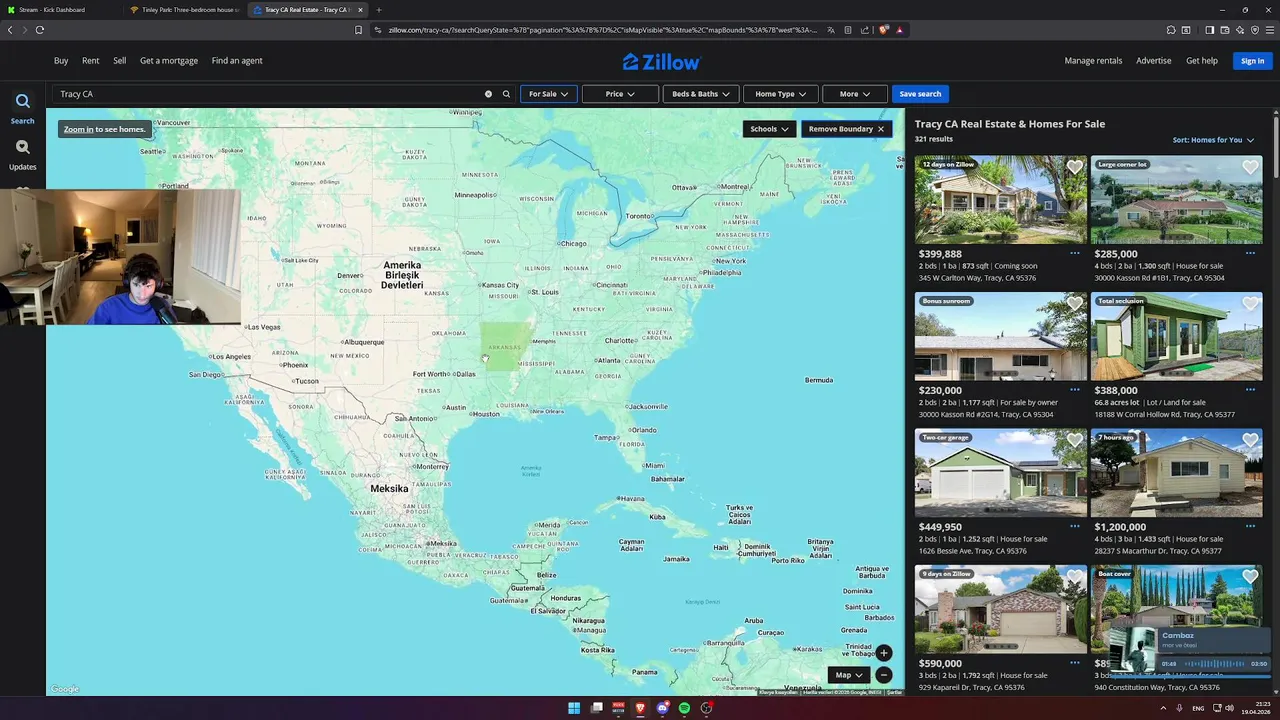Go back with the browser back arrow
Viewport: 1280px width, 720px height.
pos(10,30)
